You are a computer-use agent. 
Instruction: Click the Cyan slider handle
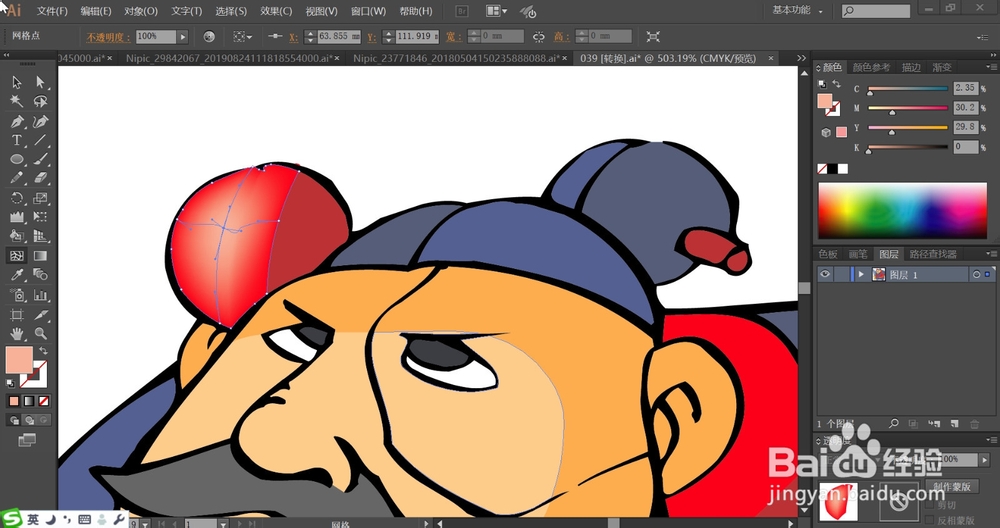tap(870, 93)
